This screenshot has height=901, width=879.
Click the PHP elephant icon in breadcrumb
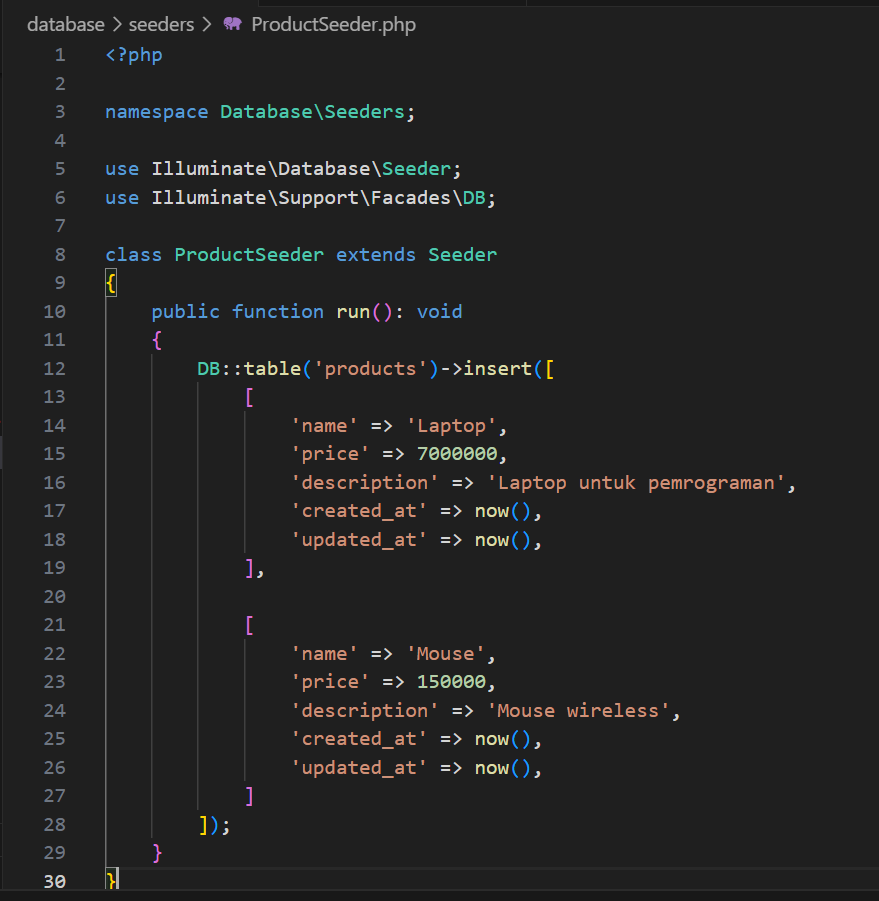(233, 24)
